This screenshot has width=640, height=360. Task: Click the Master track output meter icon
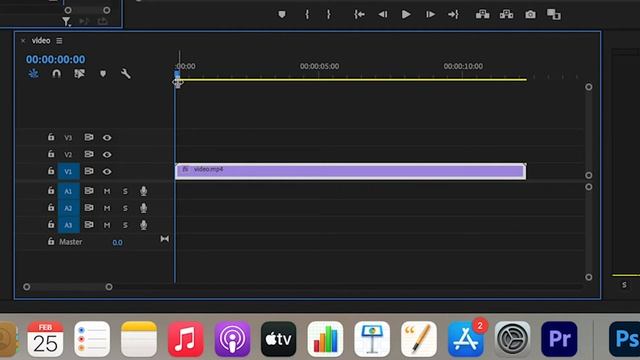(x=164, y=239)
